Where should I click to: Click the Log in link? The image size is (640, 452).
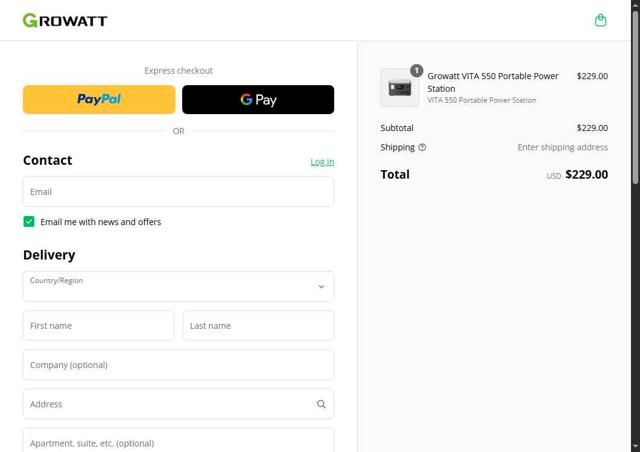[322, 161]
